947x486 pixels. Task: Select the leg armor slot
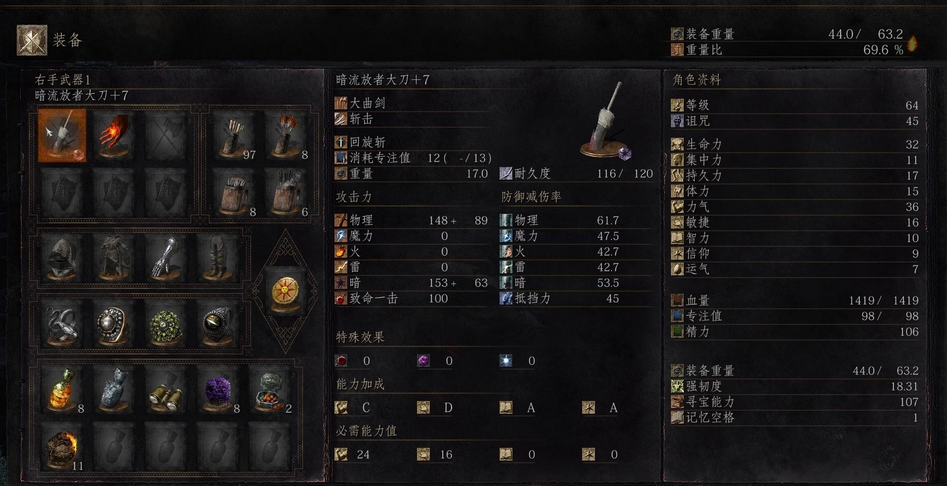tap(217, 257)
